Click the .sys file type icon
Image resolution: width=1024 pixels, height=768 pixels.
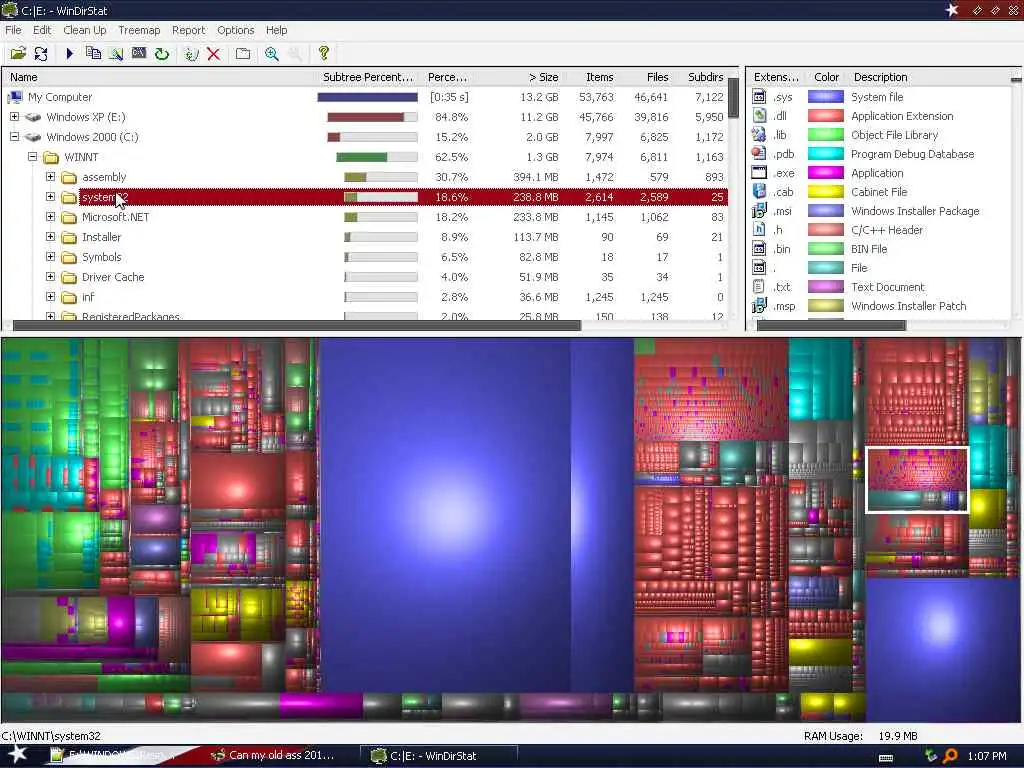tap(759, 97)
